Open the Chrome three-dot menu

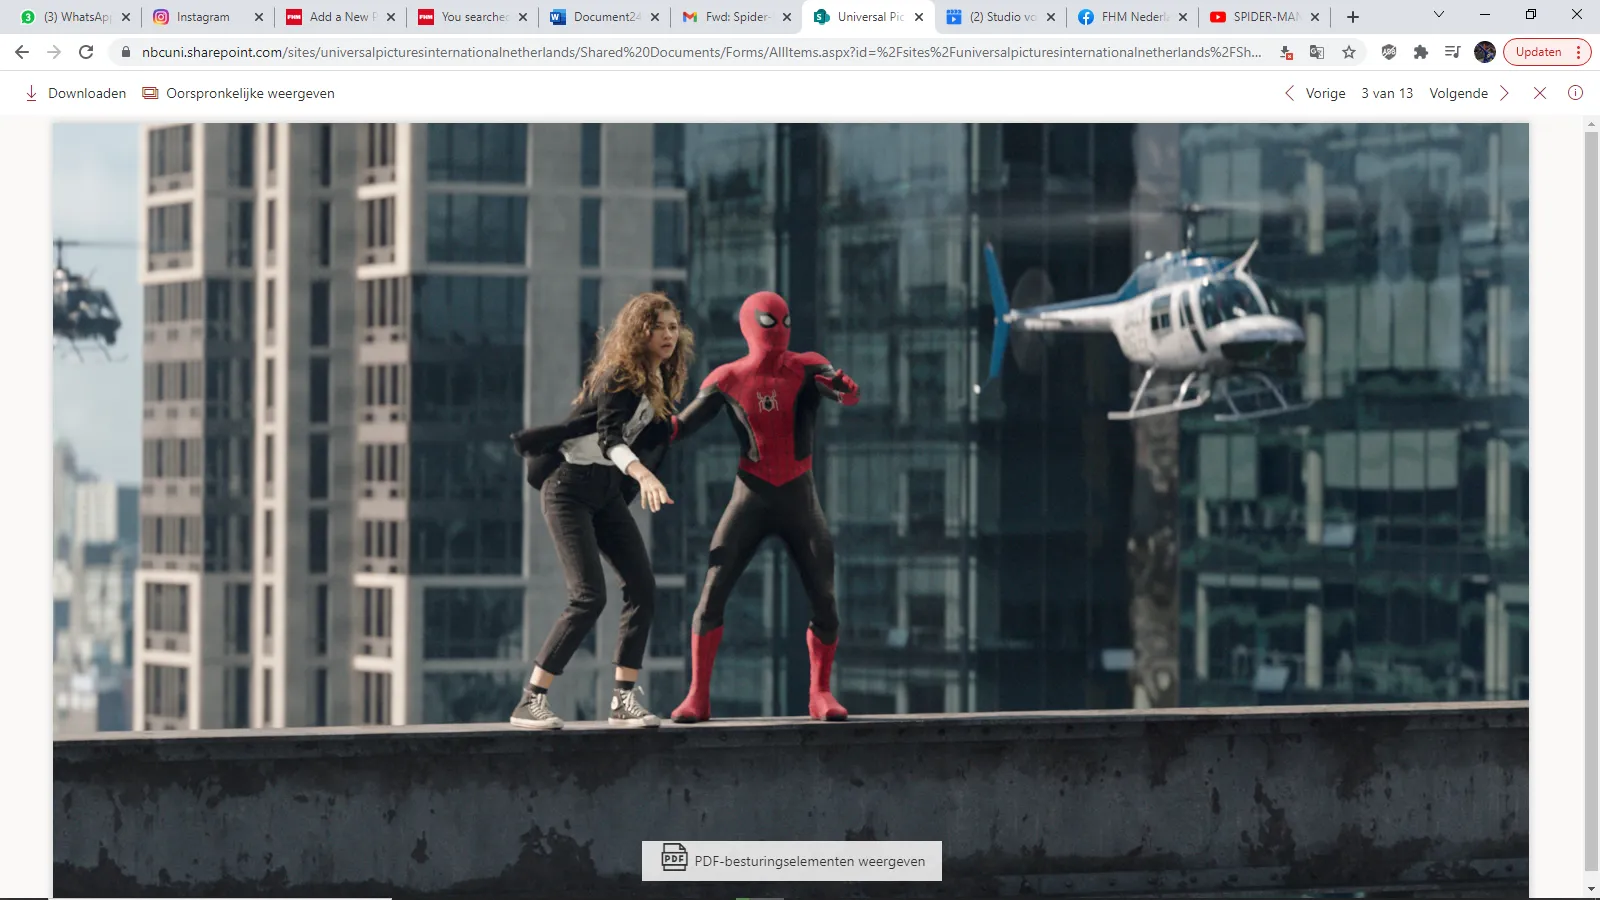[1579, 52]
